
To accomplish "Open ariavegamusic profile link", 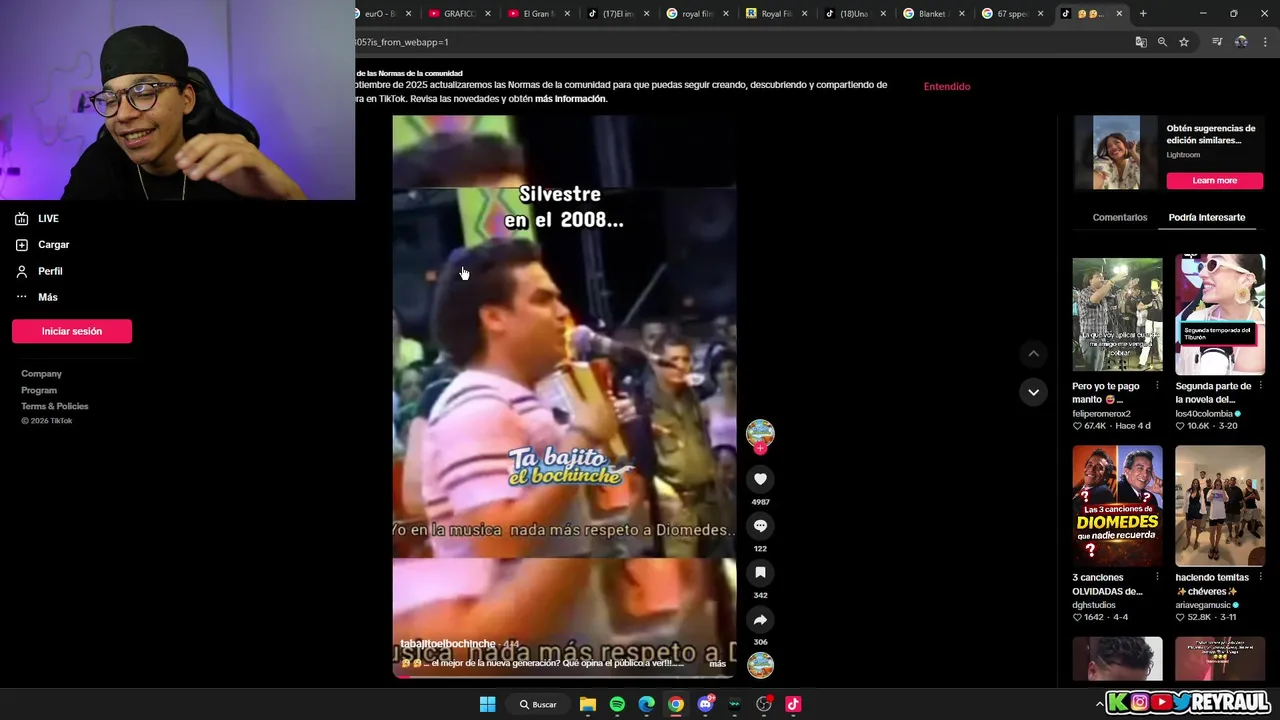I will [x=1203, y=604].
